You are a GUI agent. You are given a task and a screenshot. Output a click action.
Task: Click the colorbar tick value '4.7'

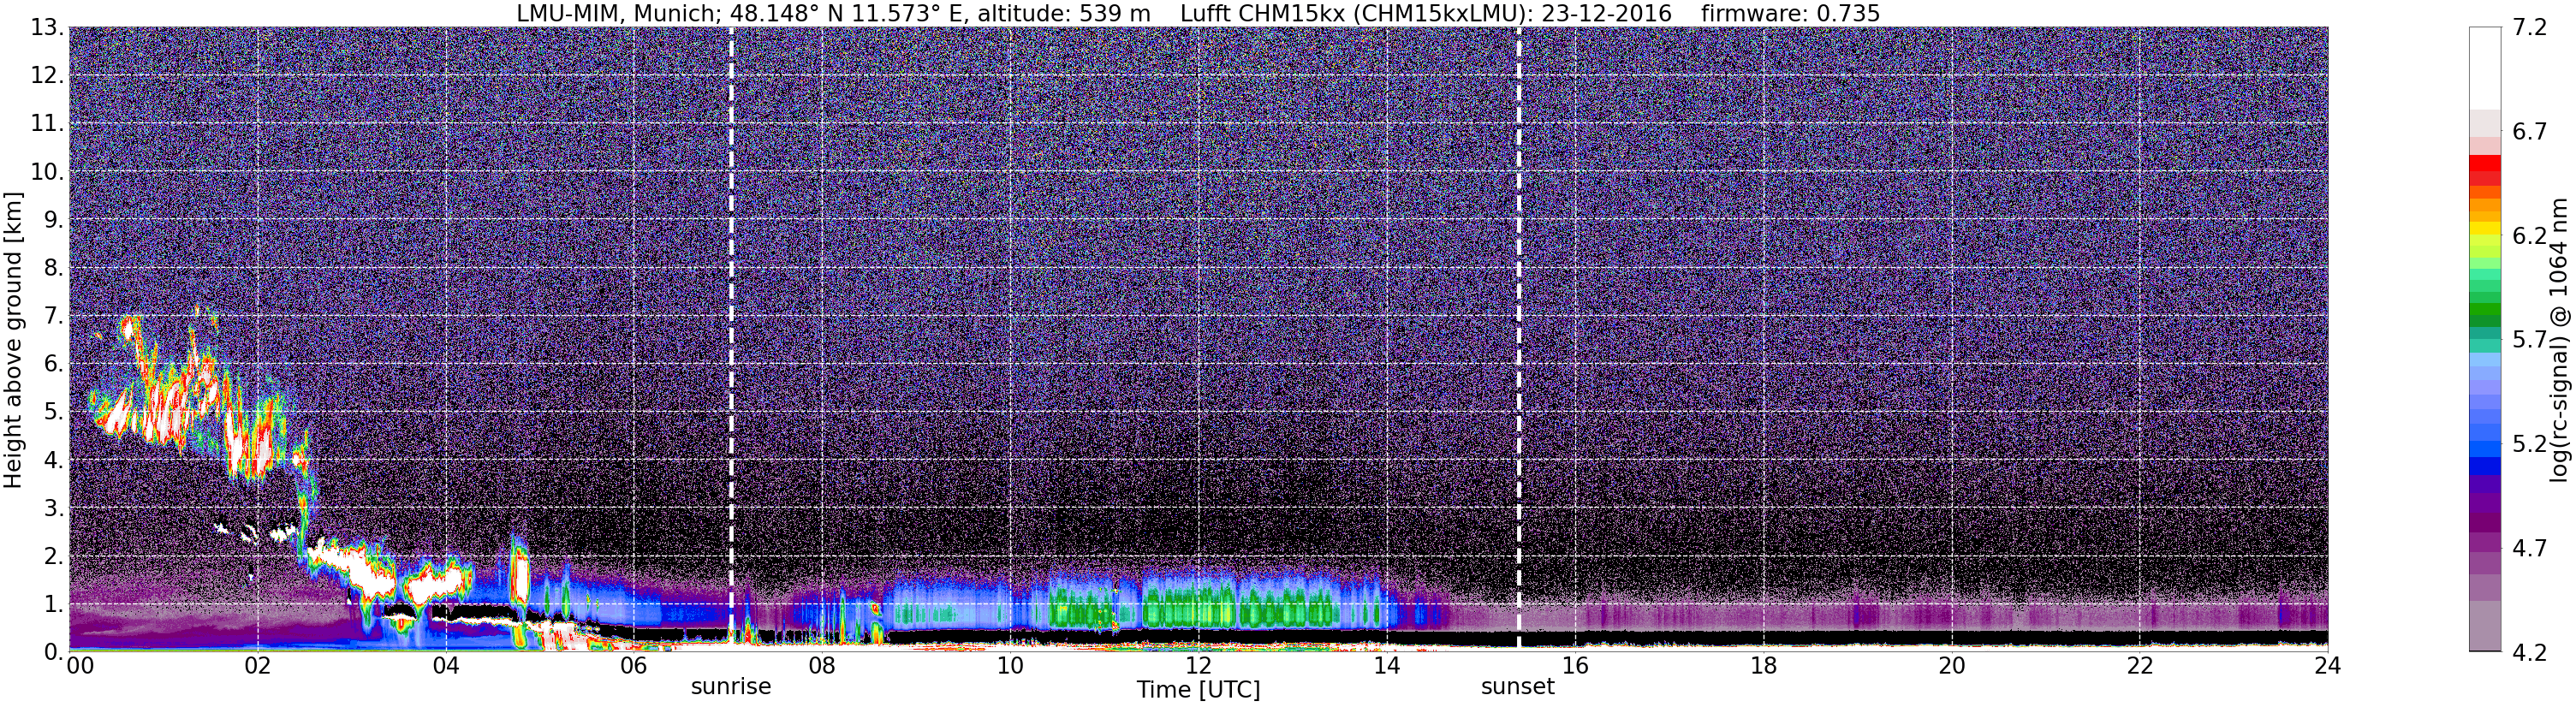[2529, 548]
